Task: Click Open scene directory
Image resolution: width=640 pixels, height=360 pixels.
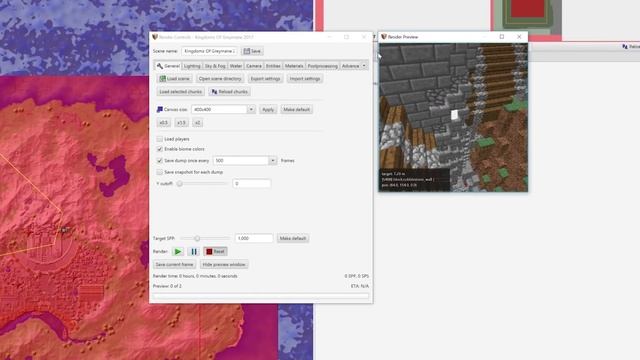Action: (x=220, y=78)
